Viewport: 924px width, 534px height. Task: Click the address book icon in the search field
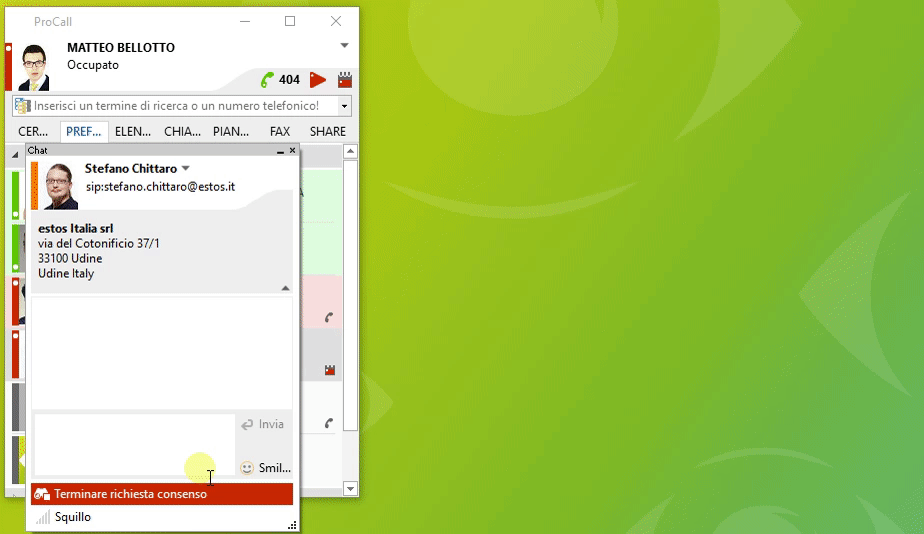(x=22, y=106)
